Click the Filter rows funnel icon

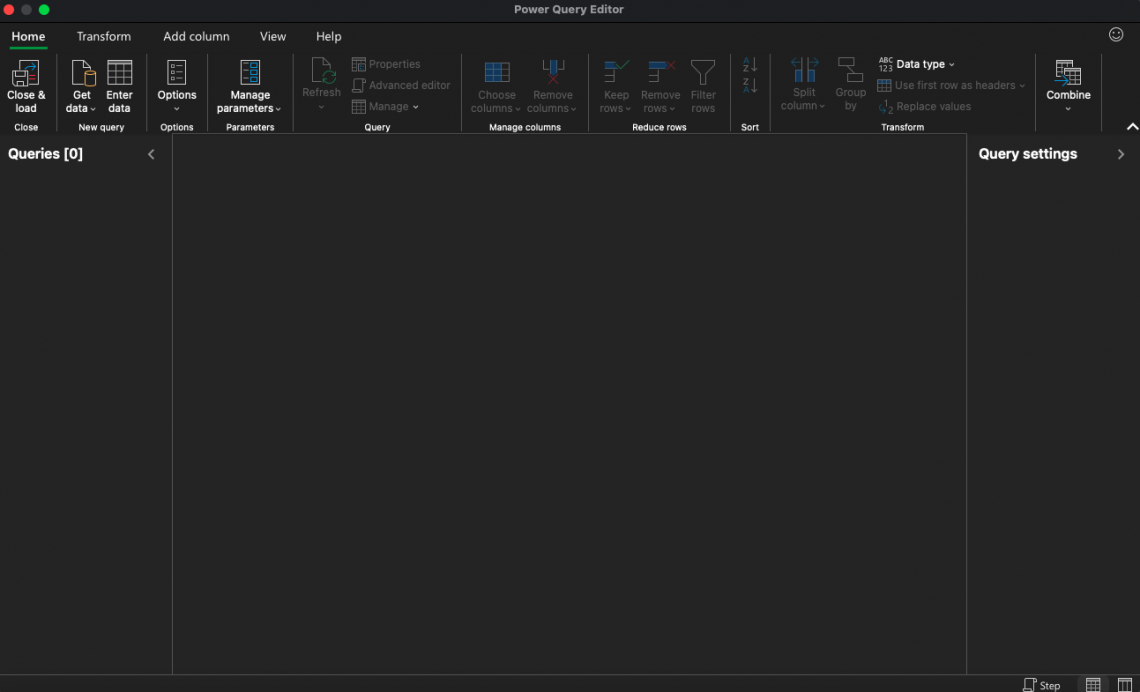click(x=703, y=73)
